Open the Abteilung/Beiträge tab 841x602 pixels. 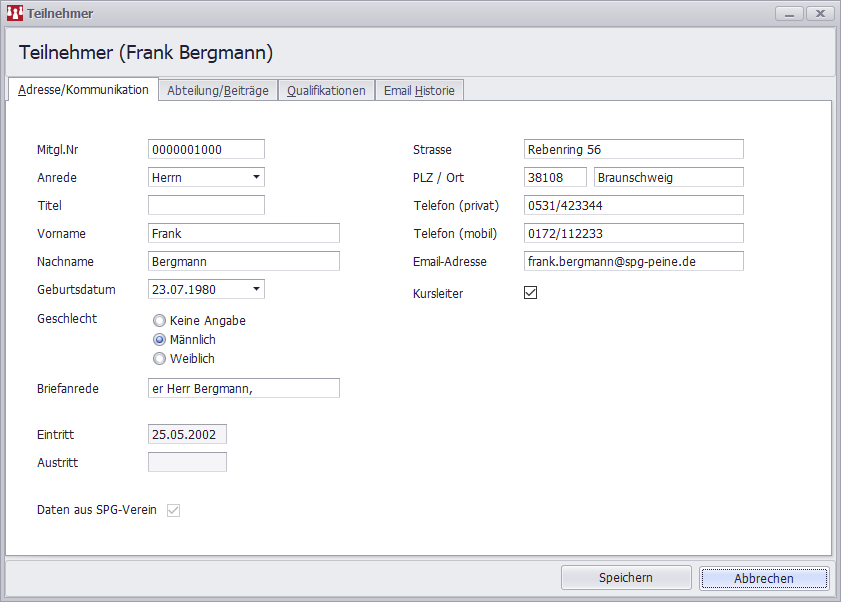(218, 91)
